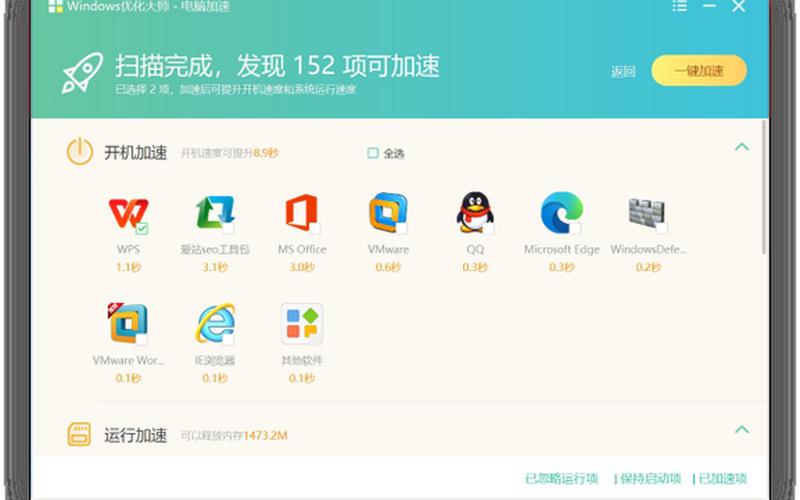Image resolution: width=800 pixels, height=500 pixels.
Task: Click the 3.1秒 time under 爱站seo
Action: coord(215,267)
